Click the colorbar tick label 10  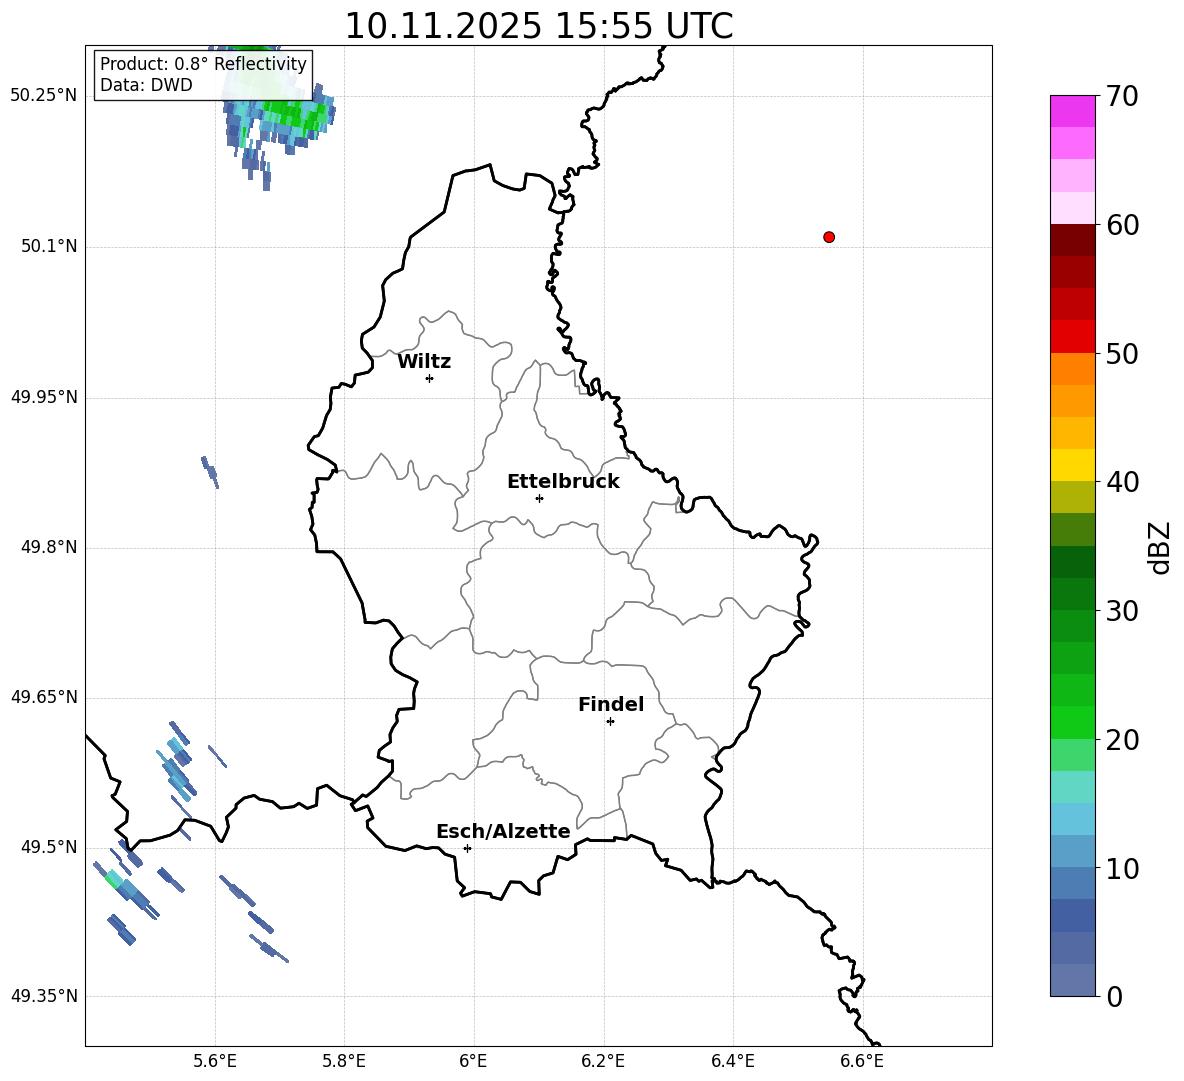pyautogui.click(x=1122, y=868)
